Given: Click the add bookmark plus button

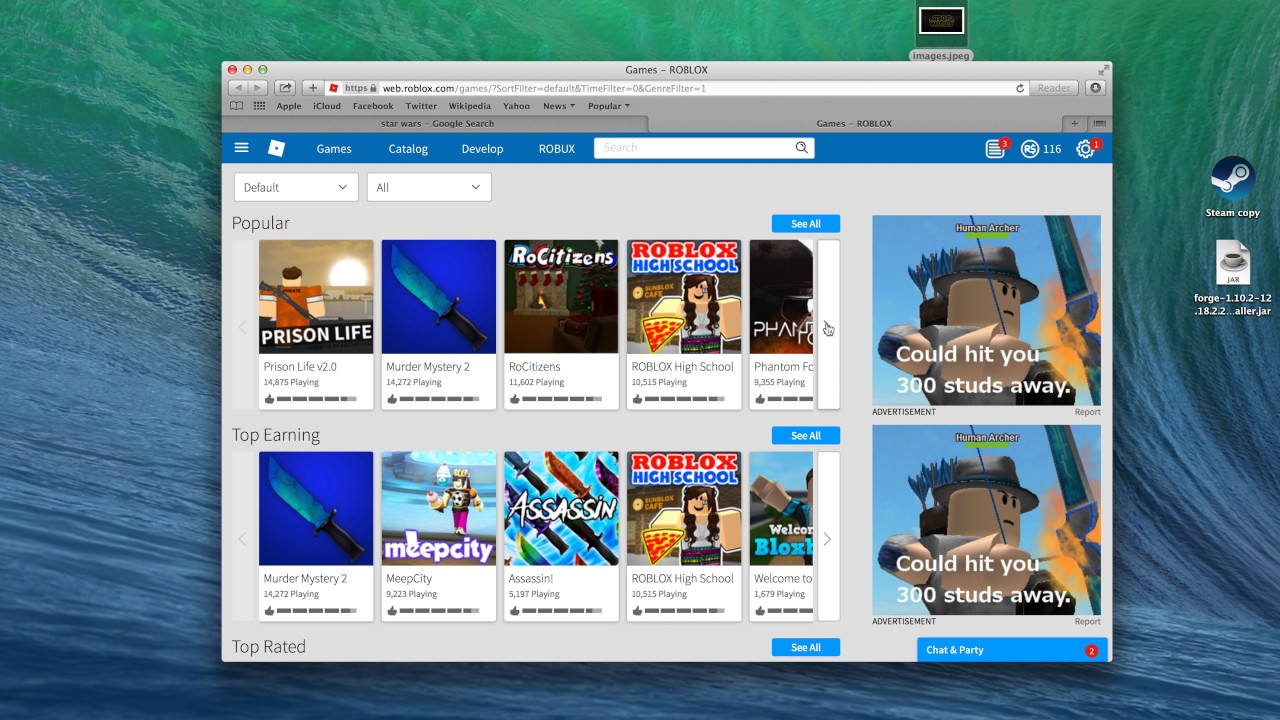Looking at the screenshot, I should coord(312,88).
